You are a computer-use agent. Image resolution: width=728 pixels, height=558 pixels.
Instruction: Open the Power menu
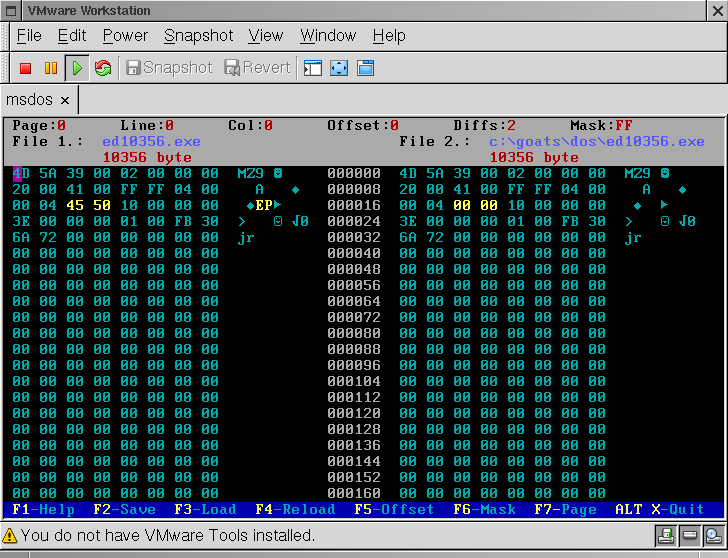[x=125, y=36]
